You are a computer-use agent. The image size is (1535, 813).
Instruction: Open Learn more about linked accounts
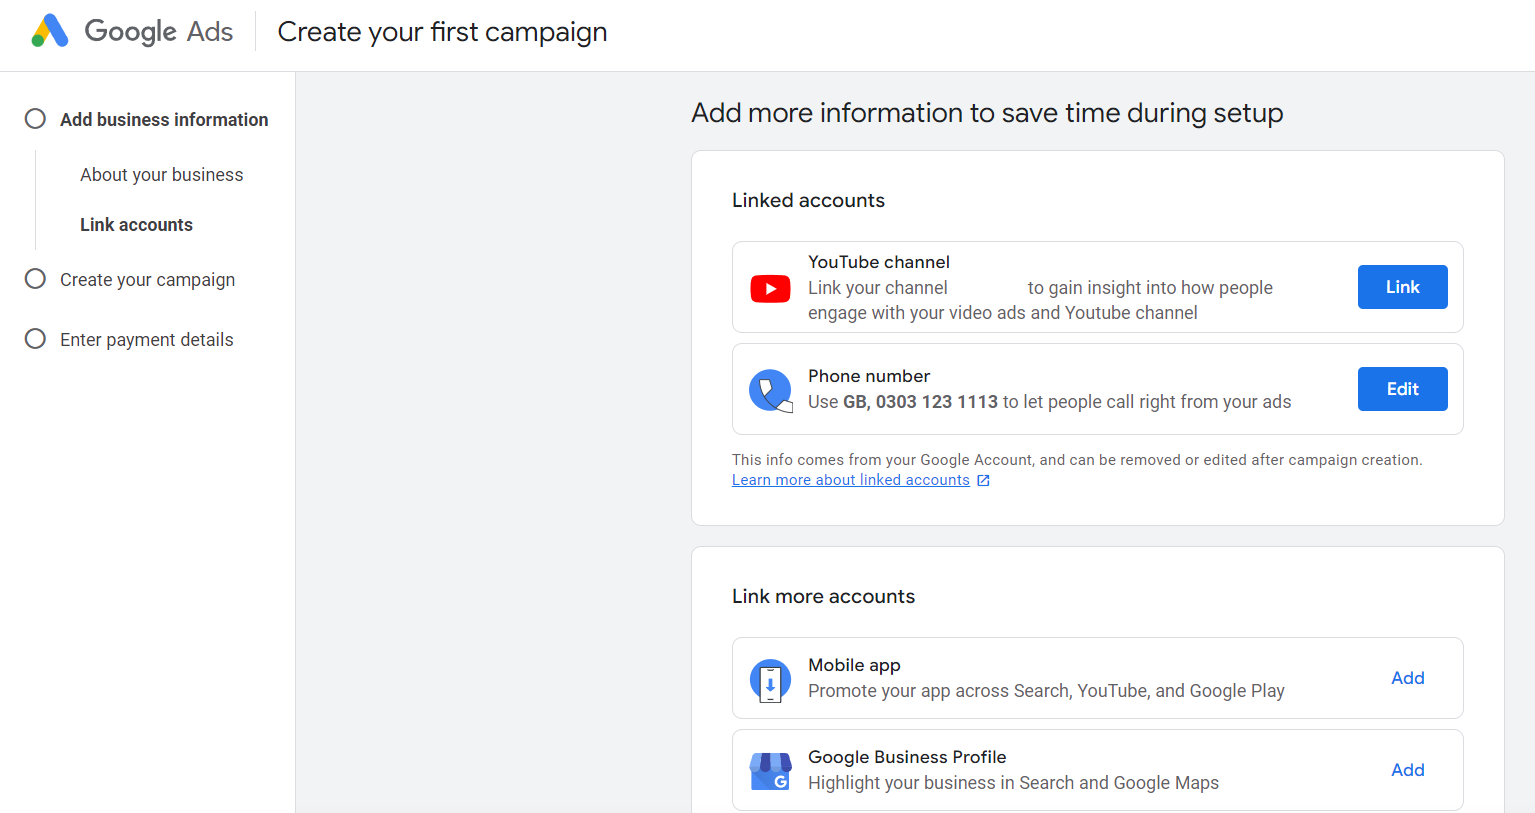click(x=851, y=480)
